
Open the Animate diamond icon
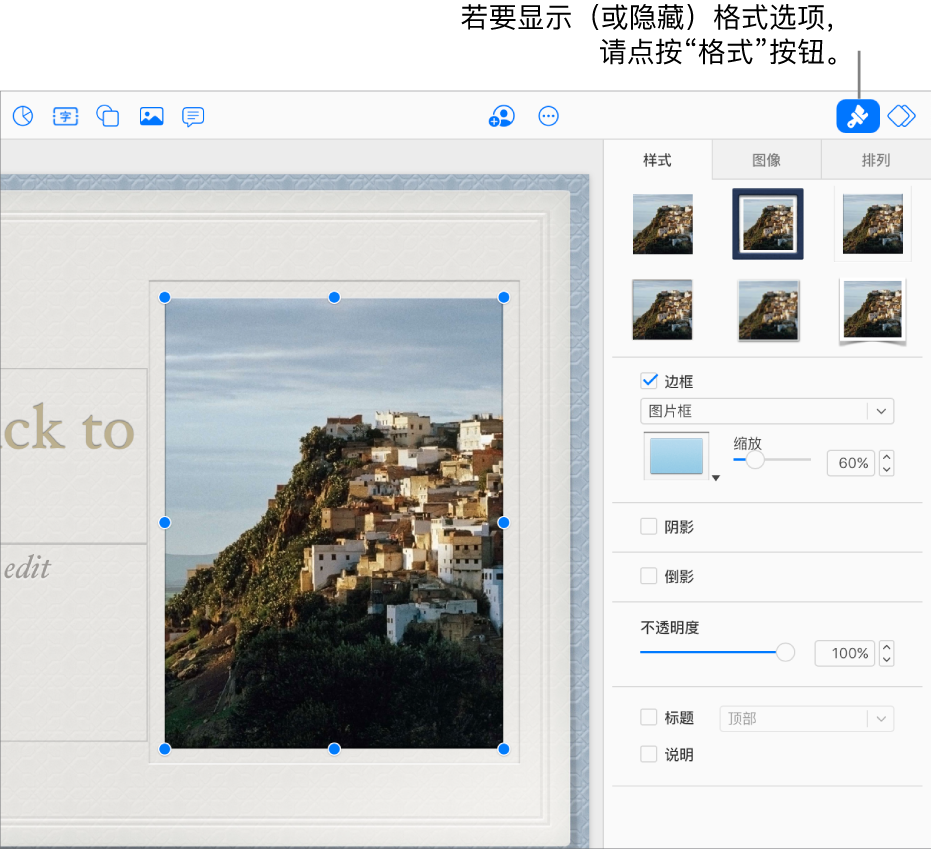click(x=901, y=116)
